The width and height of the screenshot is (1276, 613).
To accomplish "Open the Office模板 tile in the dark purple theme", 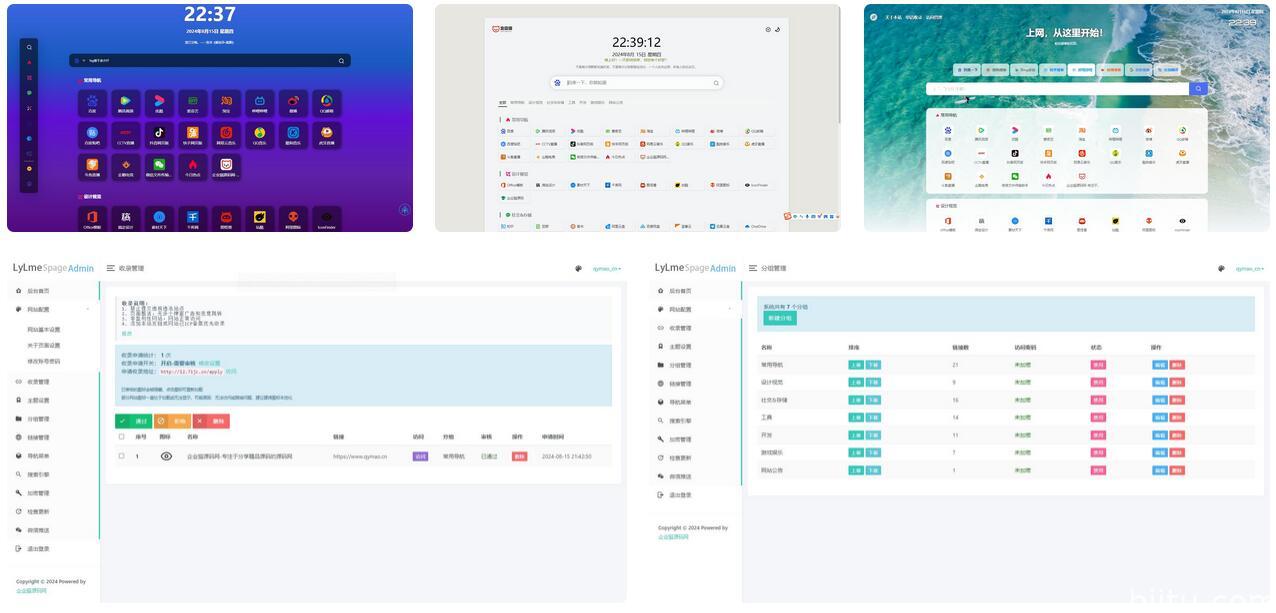I will (92, 218).
